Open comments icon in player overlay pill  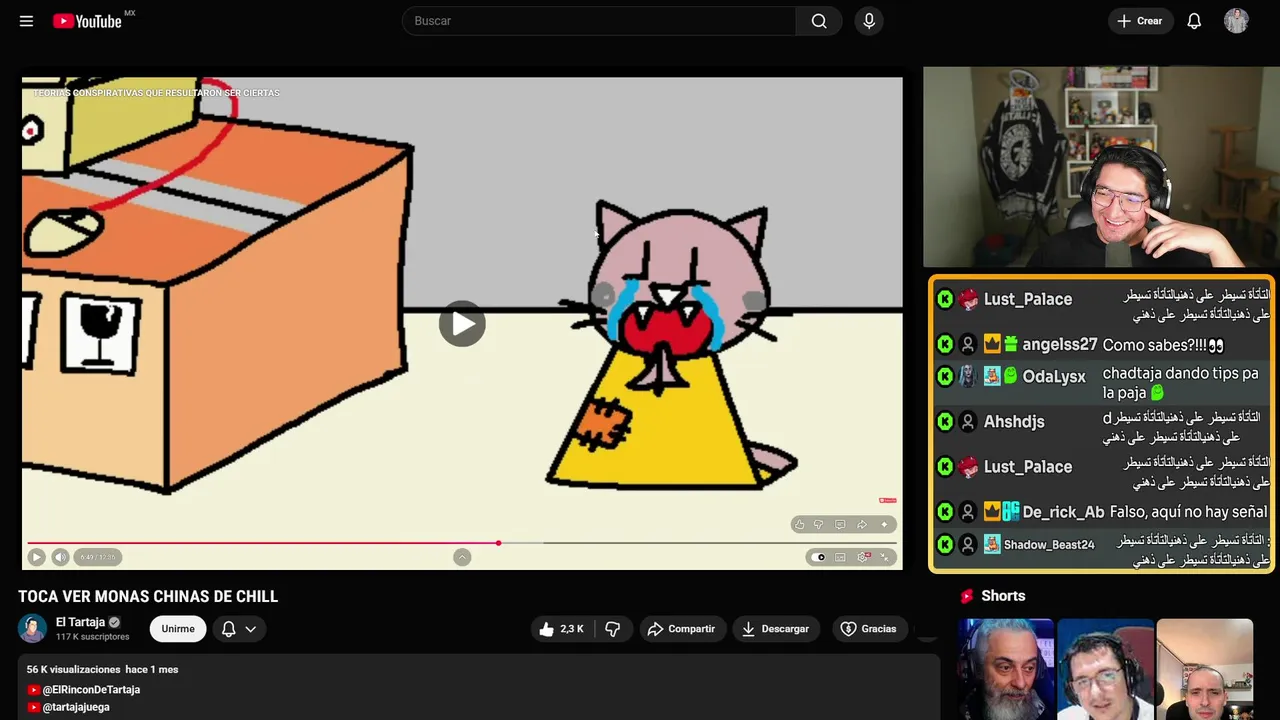(x=840, y=524)
